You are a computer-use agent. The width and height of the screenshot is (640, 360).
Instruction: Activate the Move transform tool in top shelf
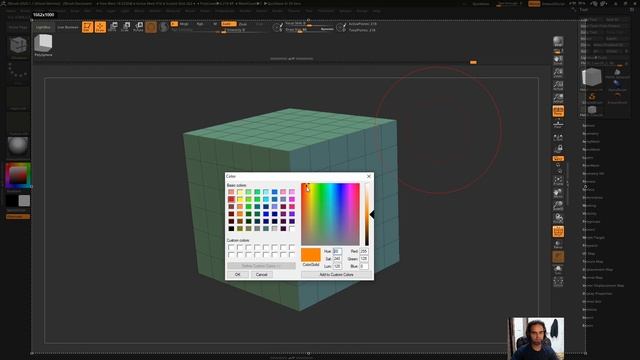(113, 27)
